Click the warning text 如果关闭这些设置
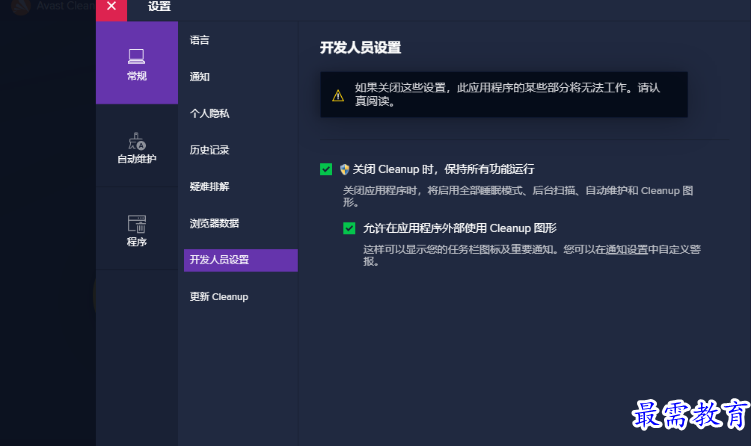This screenshot has height=446, width=756. click(x=507, y=95)
